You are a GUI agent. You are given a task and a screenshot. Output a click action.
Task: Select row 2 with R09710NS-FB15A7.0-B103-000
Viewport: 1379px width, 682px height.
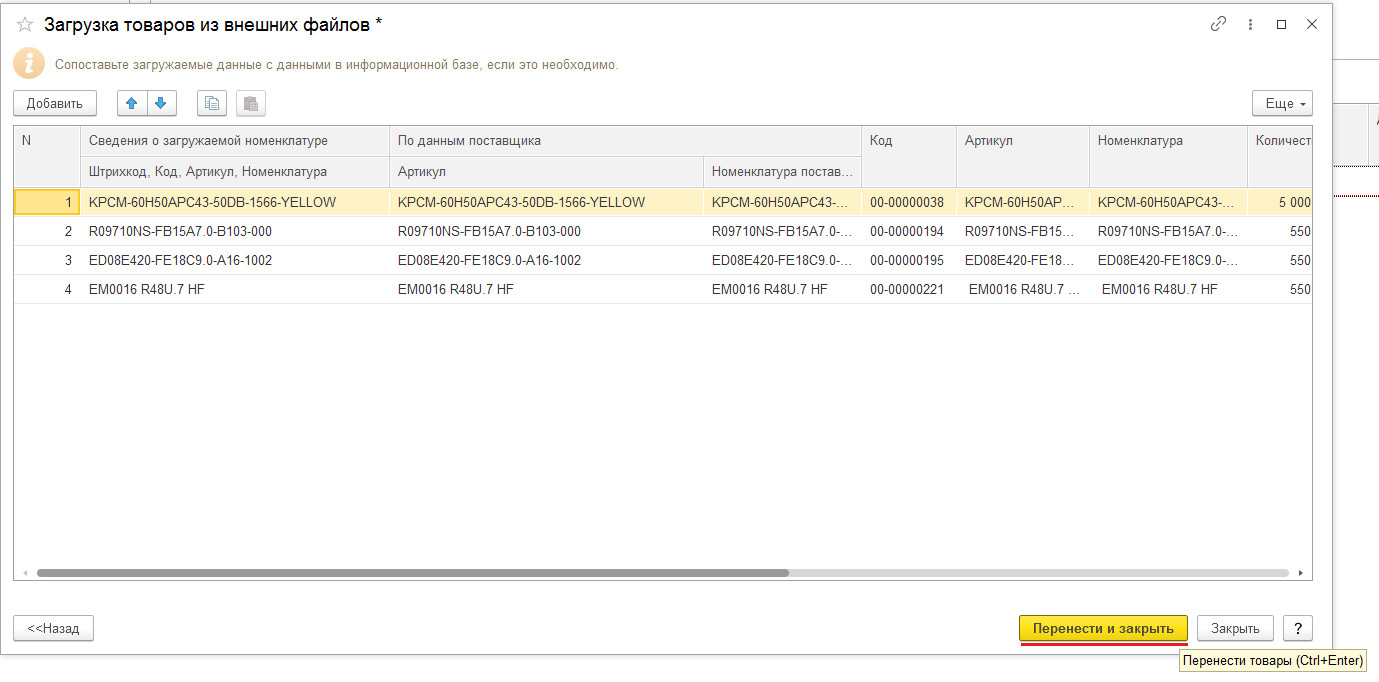coord(180,231)
